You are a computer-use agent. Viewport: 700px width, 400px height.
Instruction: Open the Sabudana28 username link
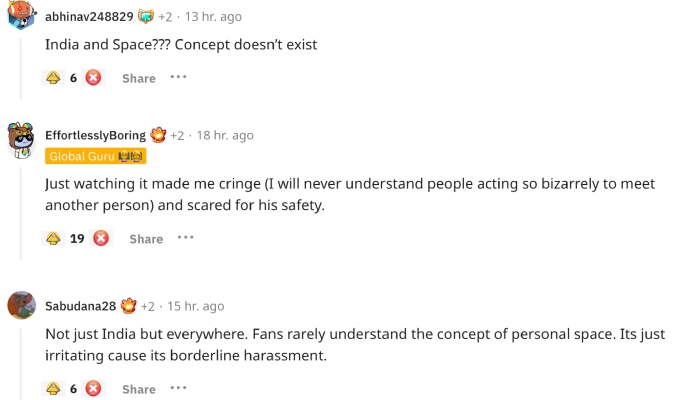pos(81,306)
